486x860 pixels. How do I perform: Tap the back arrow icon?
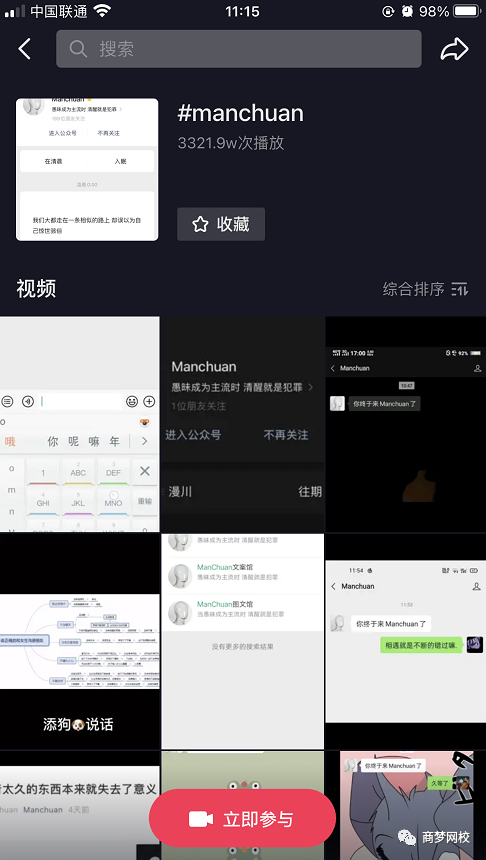[25, 49]
